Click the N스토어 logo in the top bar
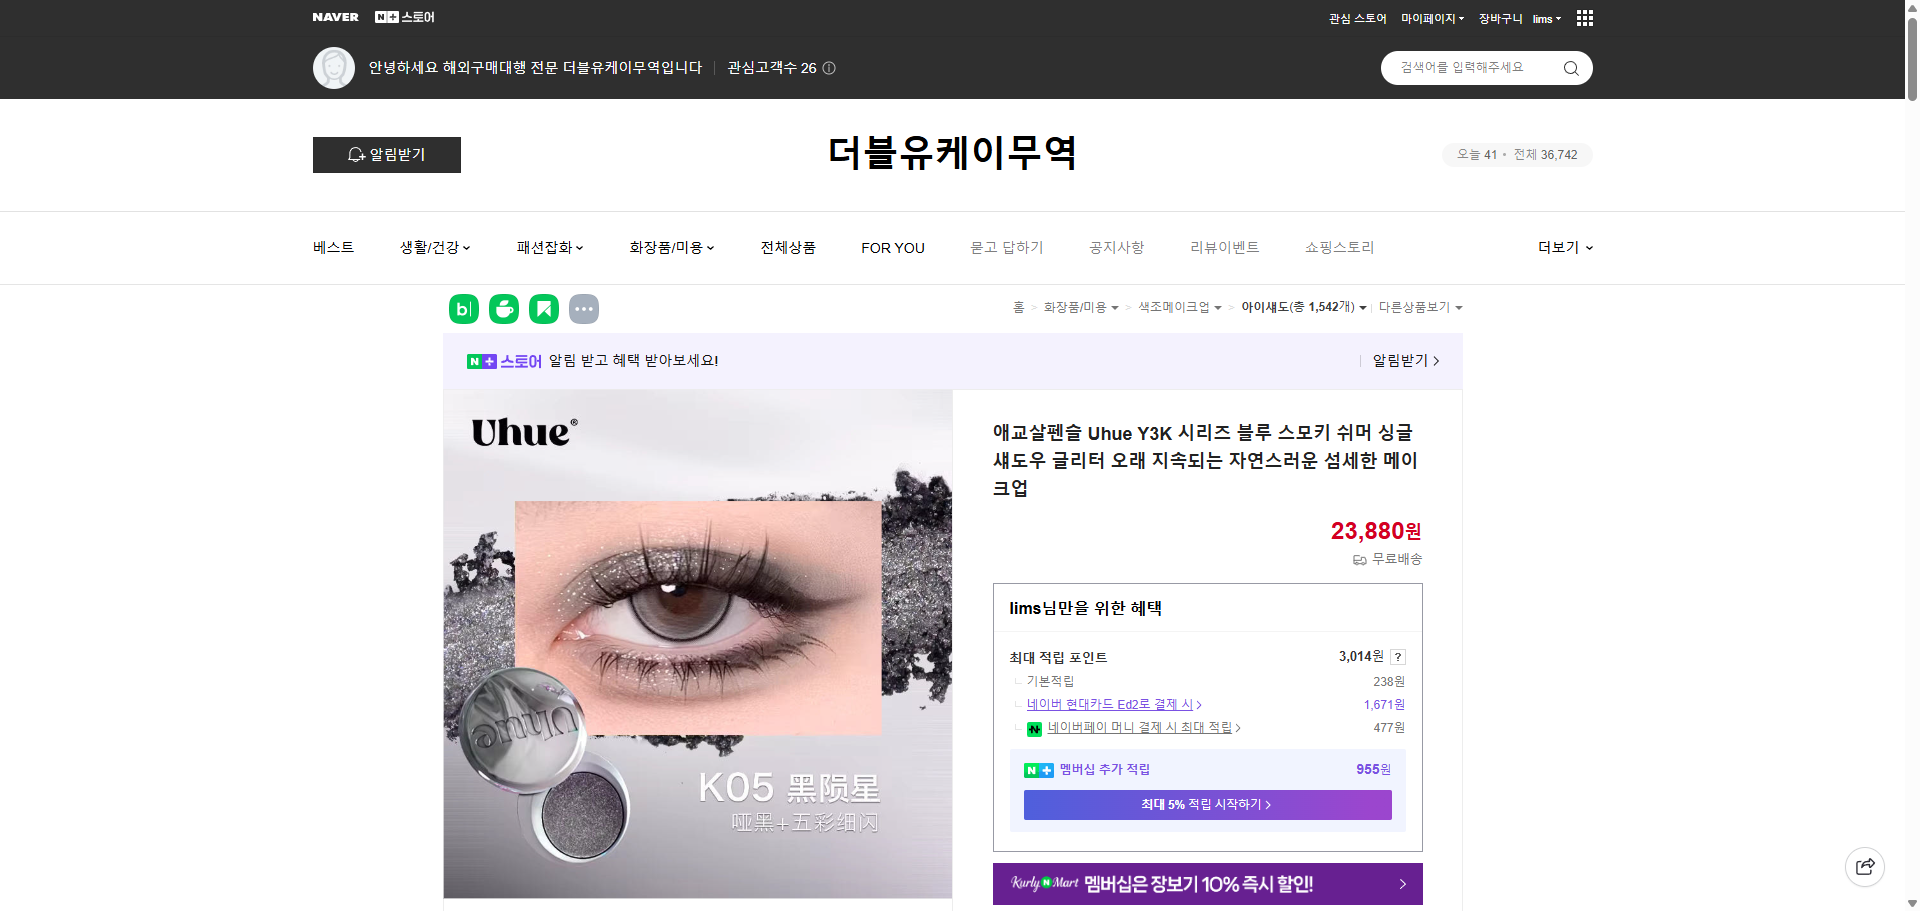The image size is (1920, 911). (404, 17)
